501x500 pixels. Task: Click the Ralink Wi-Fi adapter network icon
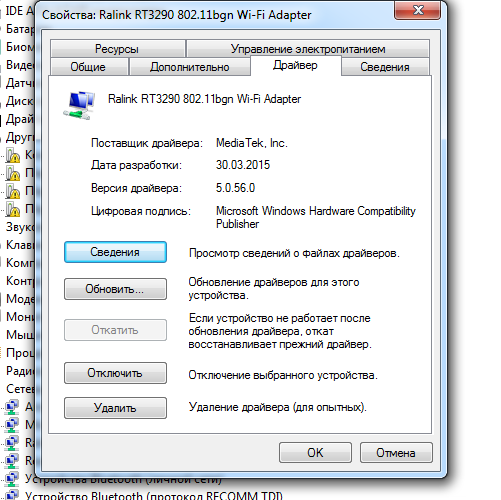[x=79, y=105]
